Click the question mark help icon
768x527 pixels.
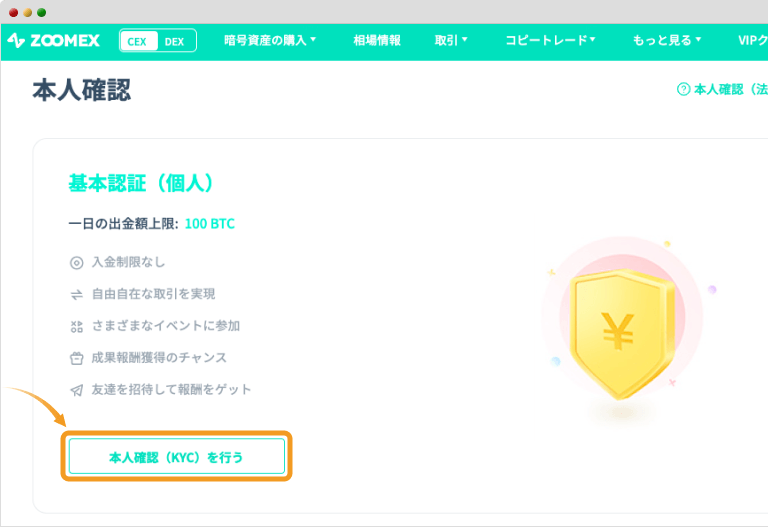(684, 90)
